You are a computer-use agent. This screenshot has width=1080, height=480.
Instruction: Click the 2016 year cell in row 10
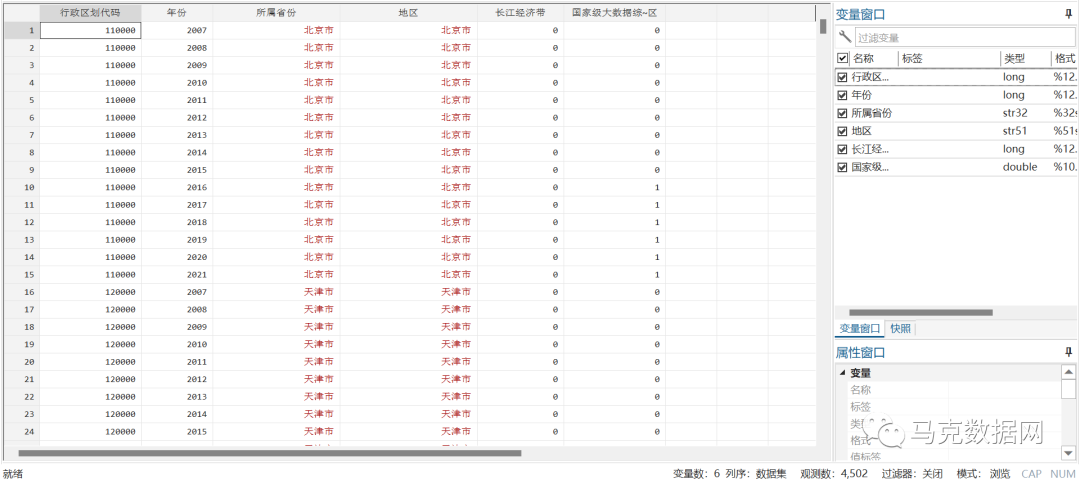click(177, 187)
